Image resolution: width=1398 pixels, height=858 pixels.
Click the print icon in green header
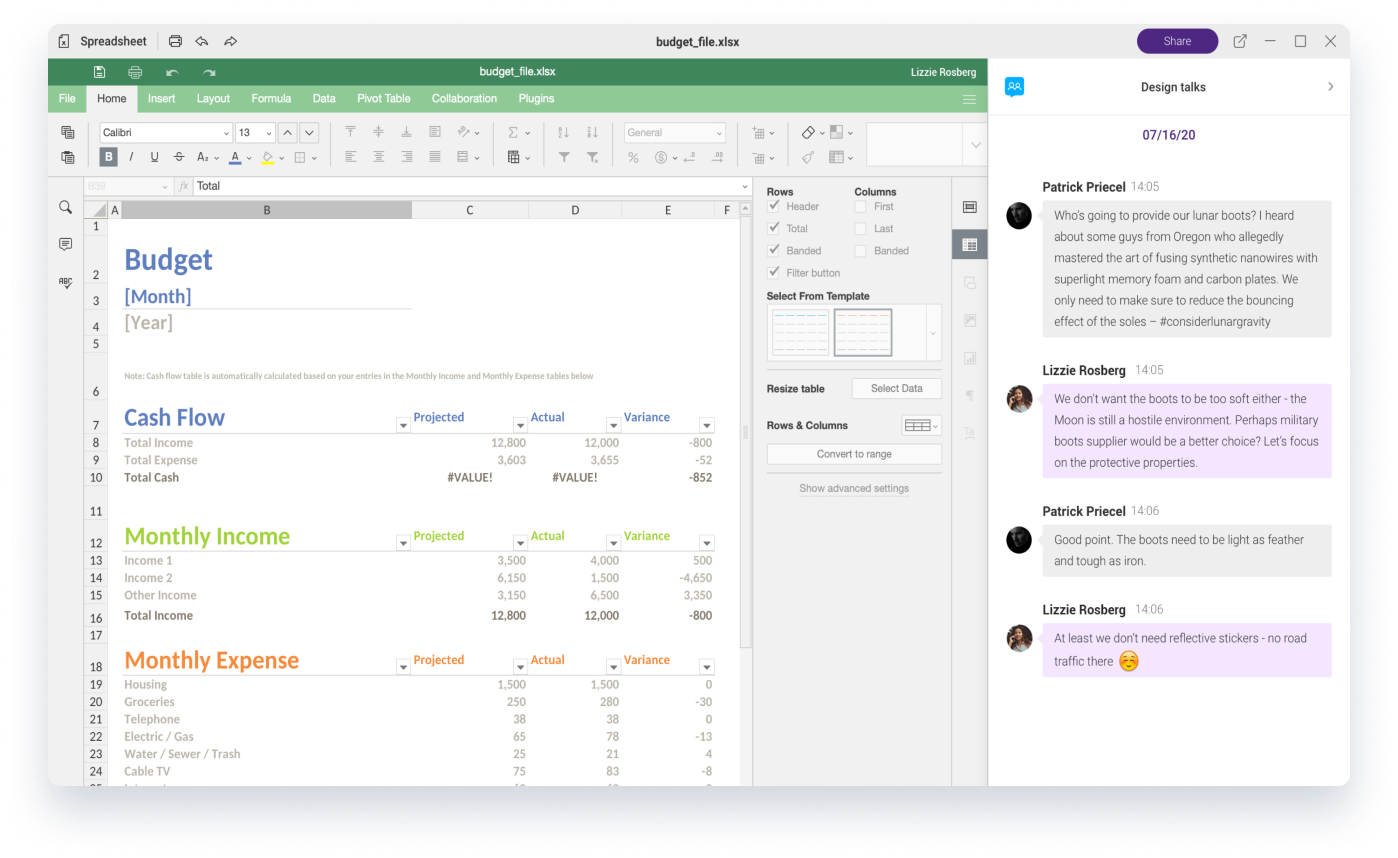[135, 72]
